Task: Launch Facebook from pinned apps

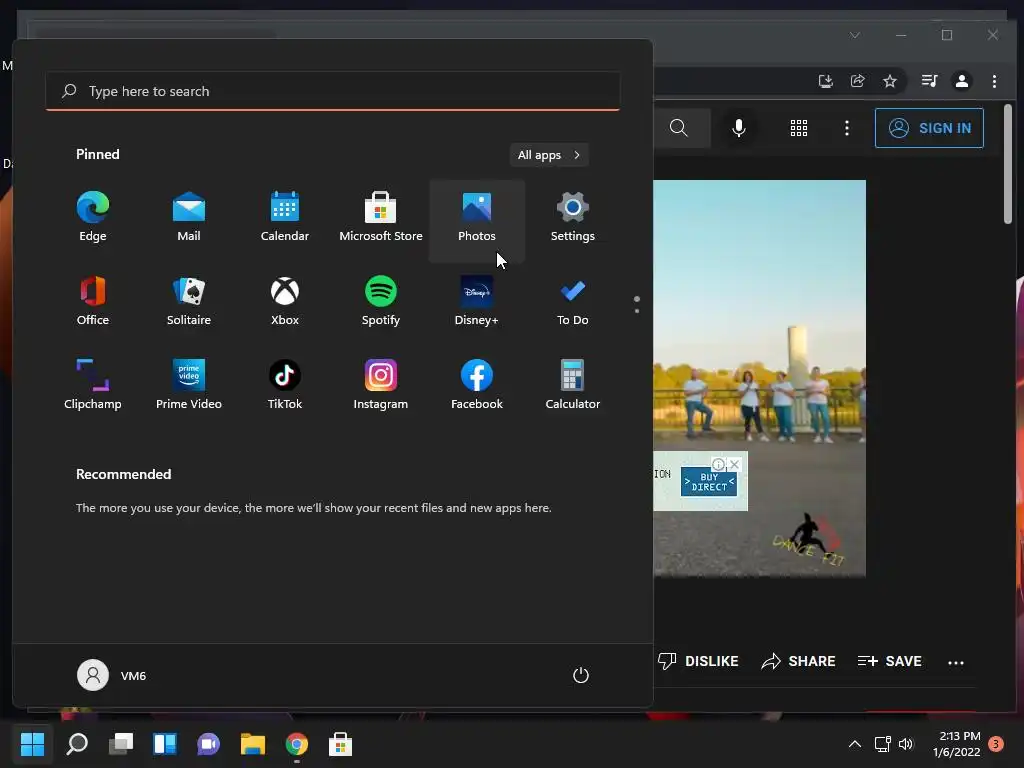Action: tap(477, 387)
